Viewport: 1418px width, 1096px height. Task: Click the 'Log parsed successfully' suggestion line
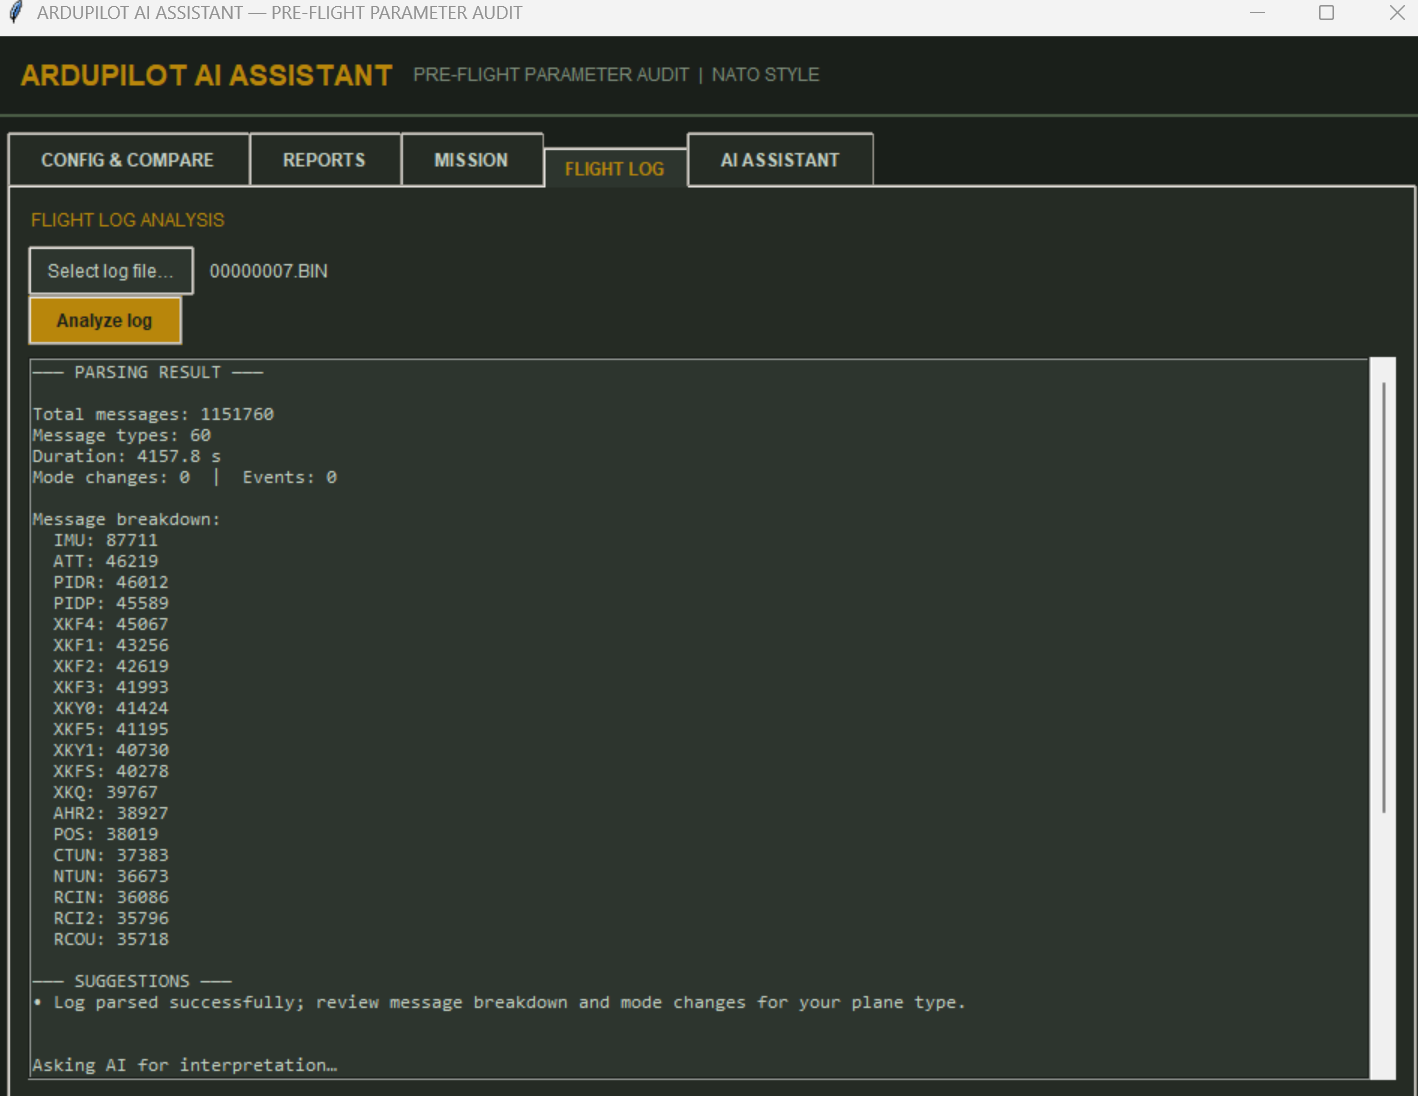point(499,1002)
